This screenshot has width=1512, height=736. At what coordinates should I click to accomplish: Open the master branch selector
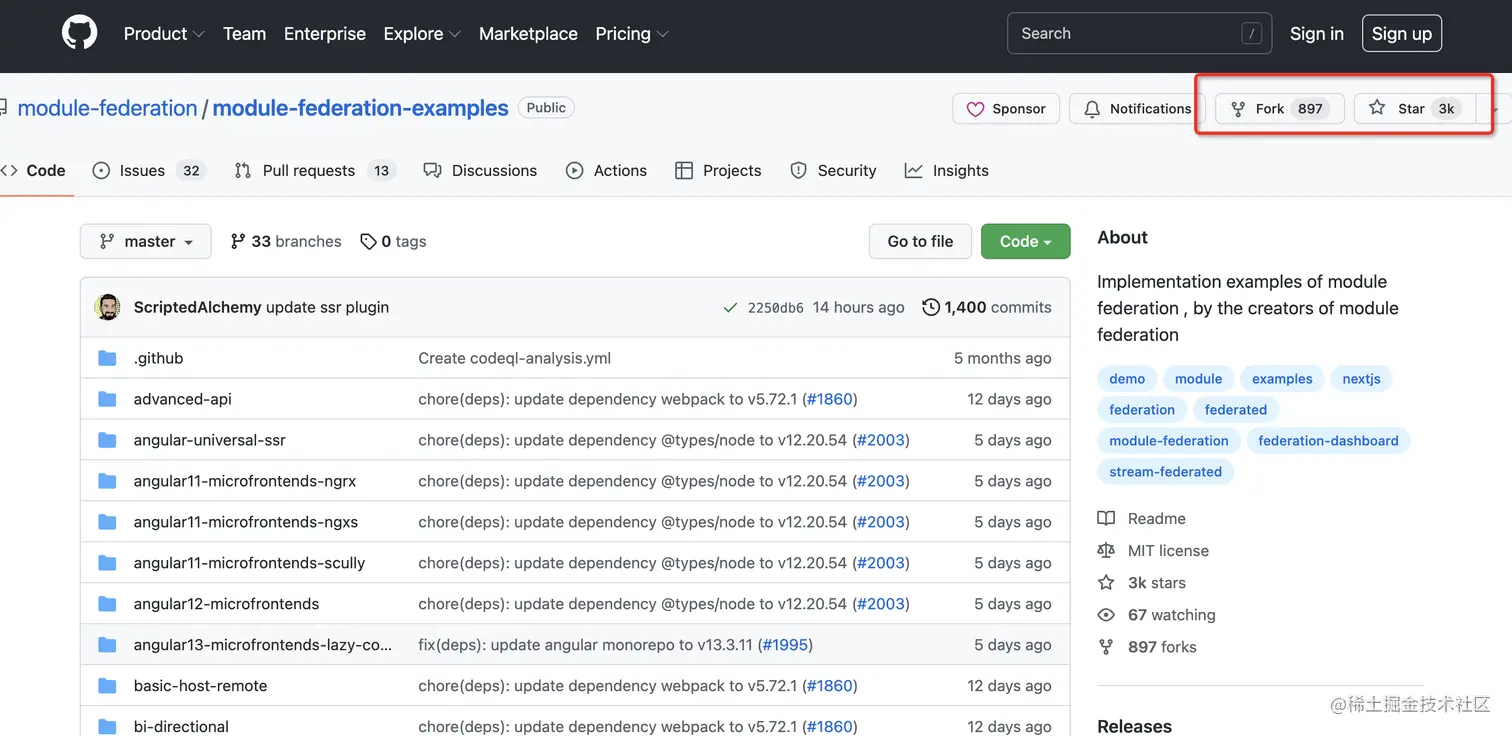tap(146, 241)
